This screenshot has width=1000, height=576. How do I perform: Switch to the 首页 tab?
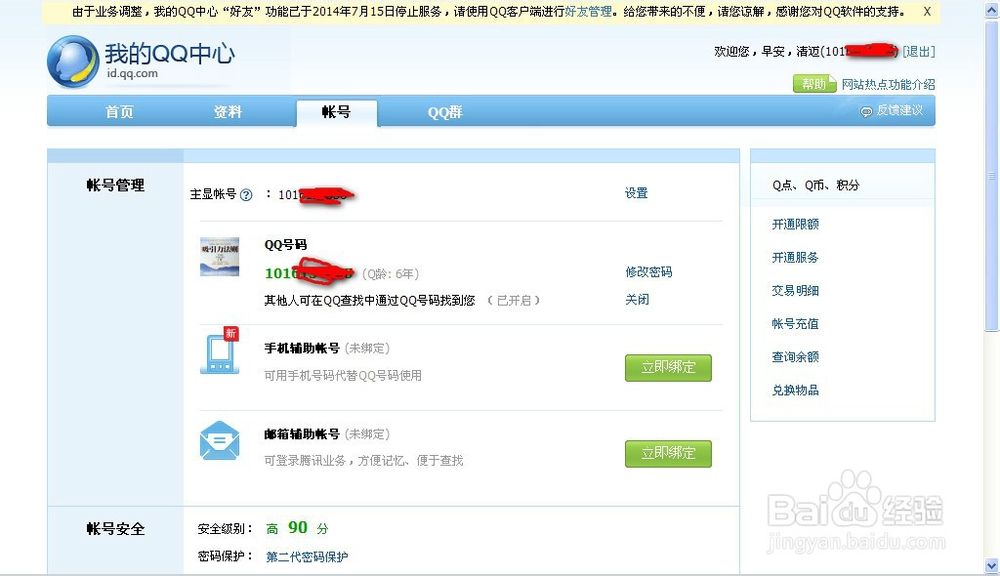click(119, 112)
